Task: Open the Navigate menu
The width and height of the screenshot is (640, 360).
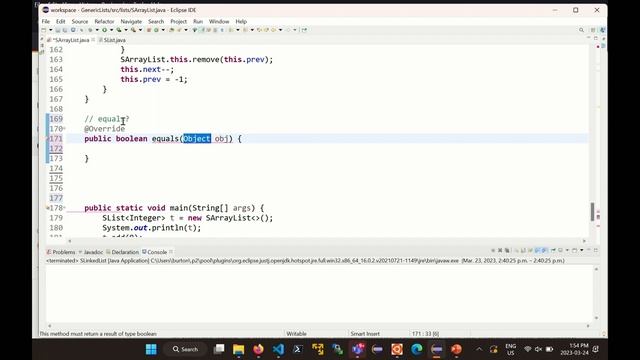Action: pos(131,21)
